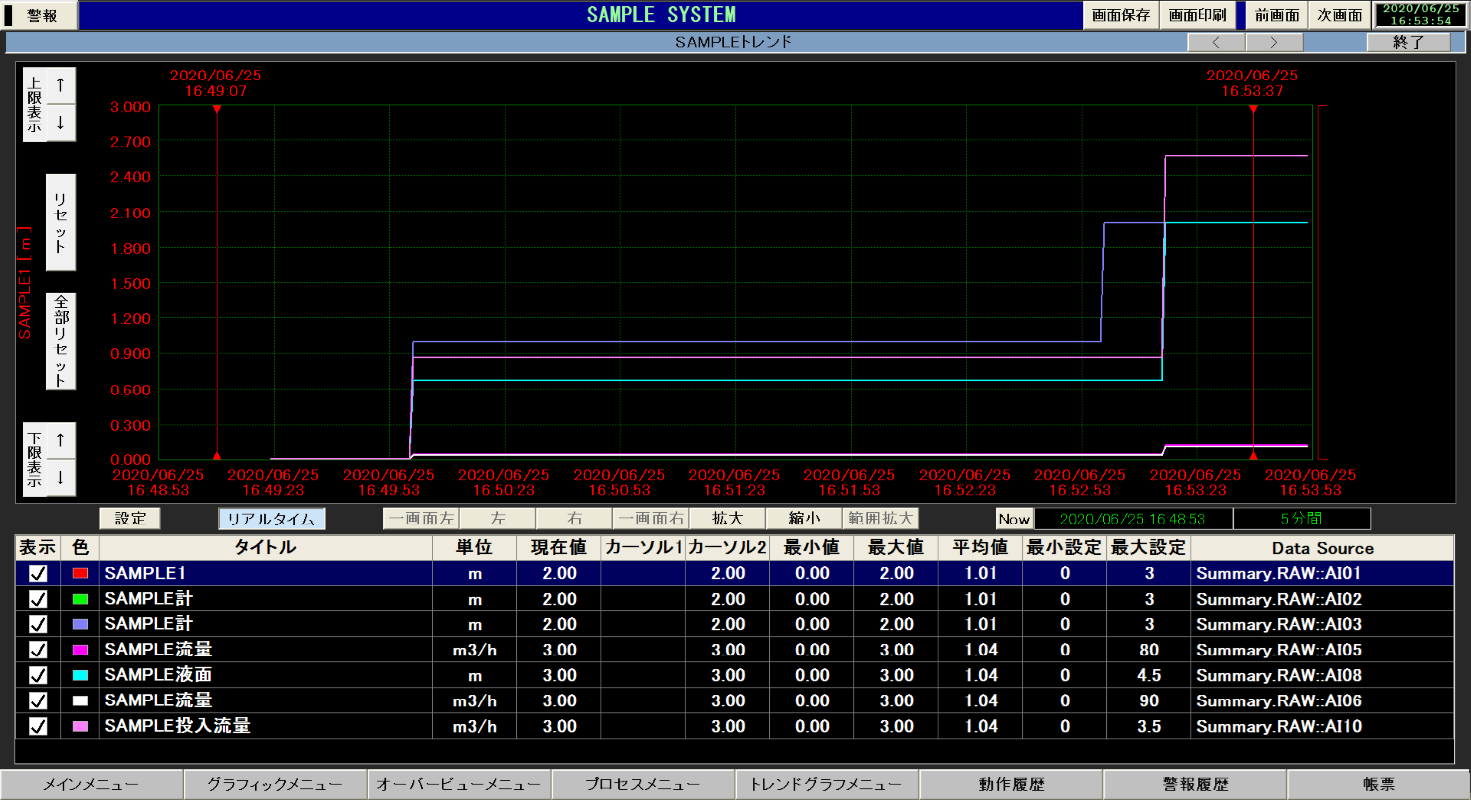
Task: Click the Data Source column header
Action: 1322,548
